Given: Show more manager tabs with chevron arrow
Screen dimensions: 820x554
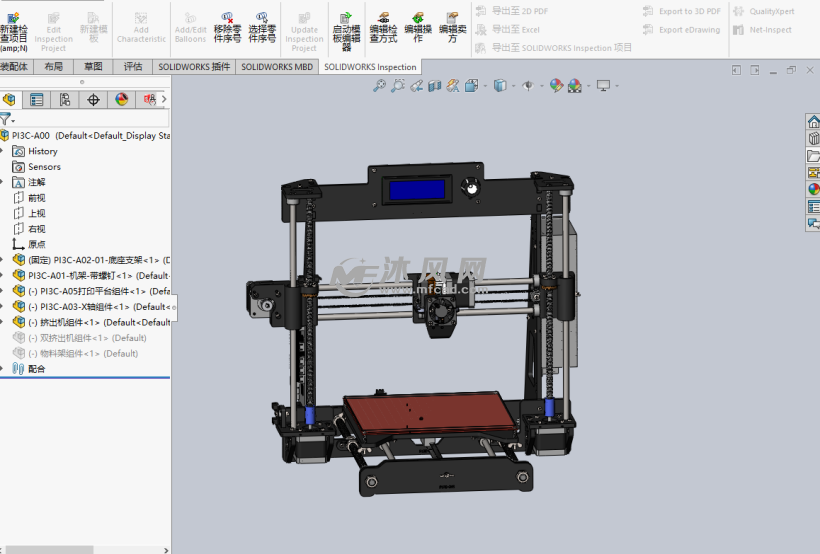Looking at the screenshot, I should pyautogui.click(x=164, y=99).
